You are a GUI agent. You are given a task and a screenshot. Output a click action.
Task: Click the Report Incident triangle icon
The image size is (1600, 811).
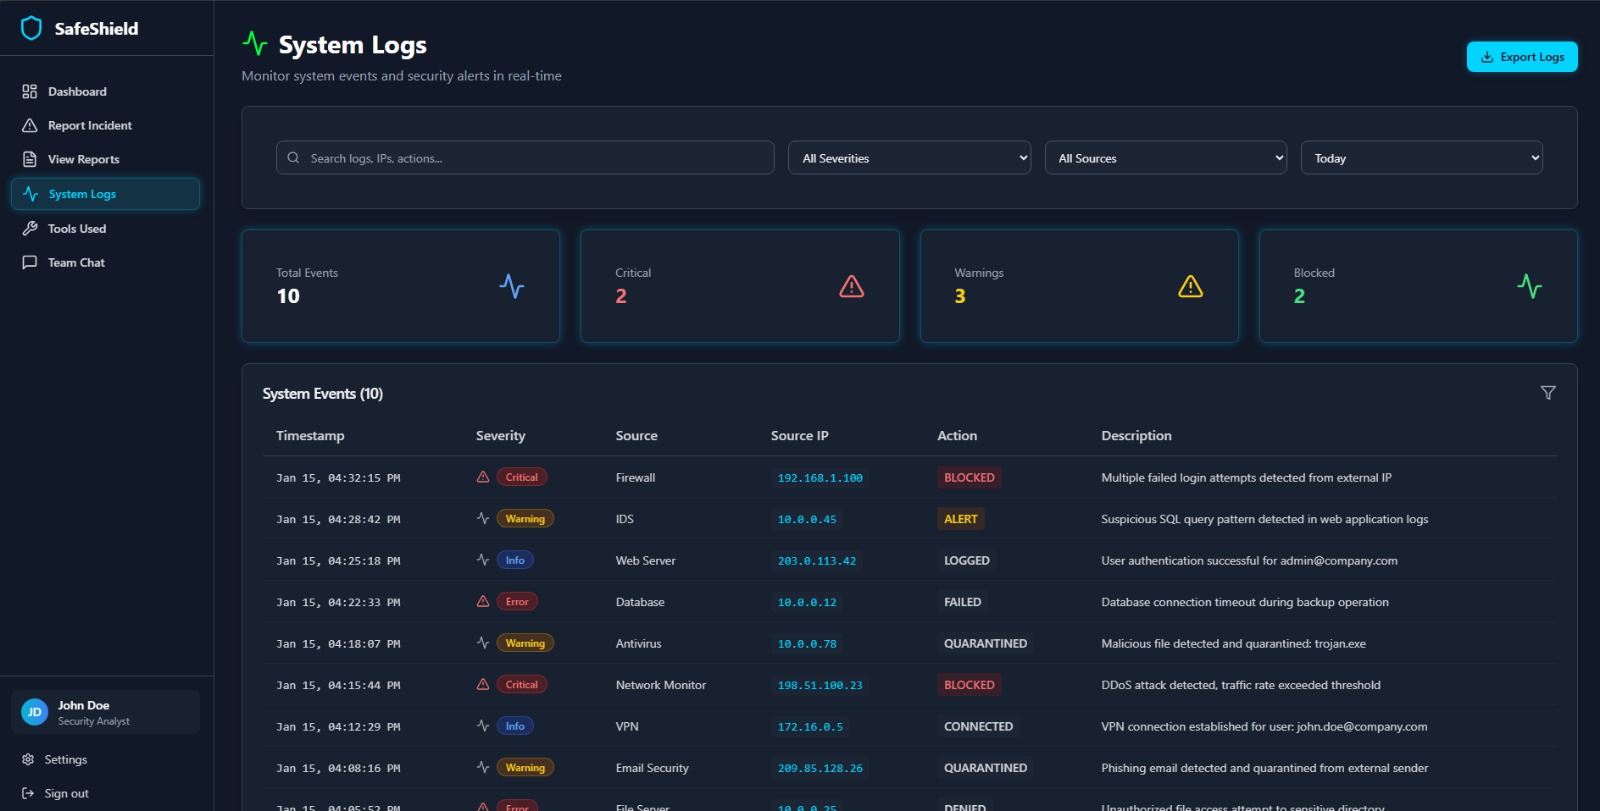coord(30,125)
